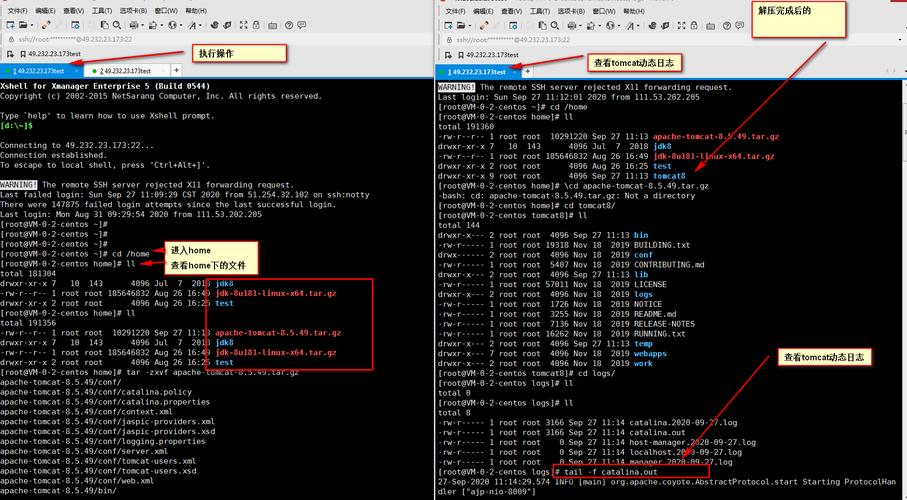Image resolution: width=907 pixels, height=500 pixels.
Task: Expand Open Session dropdown arrow in left window
Action: pos(32,25)
